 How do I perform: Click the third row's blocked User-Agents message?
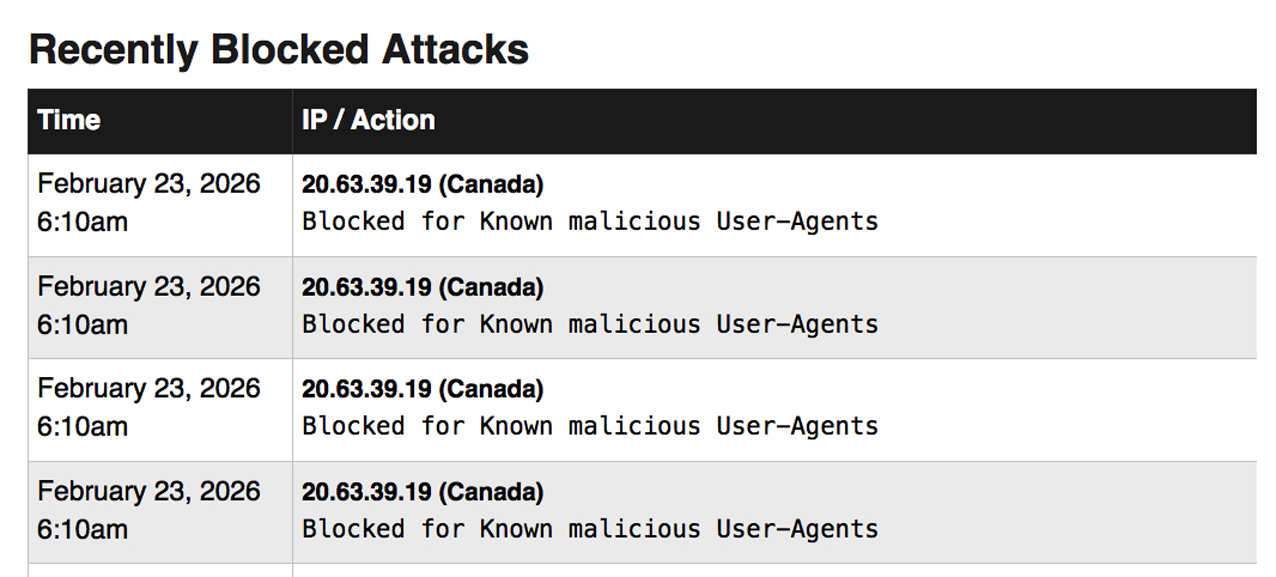(x=590, y=426)
